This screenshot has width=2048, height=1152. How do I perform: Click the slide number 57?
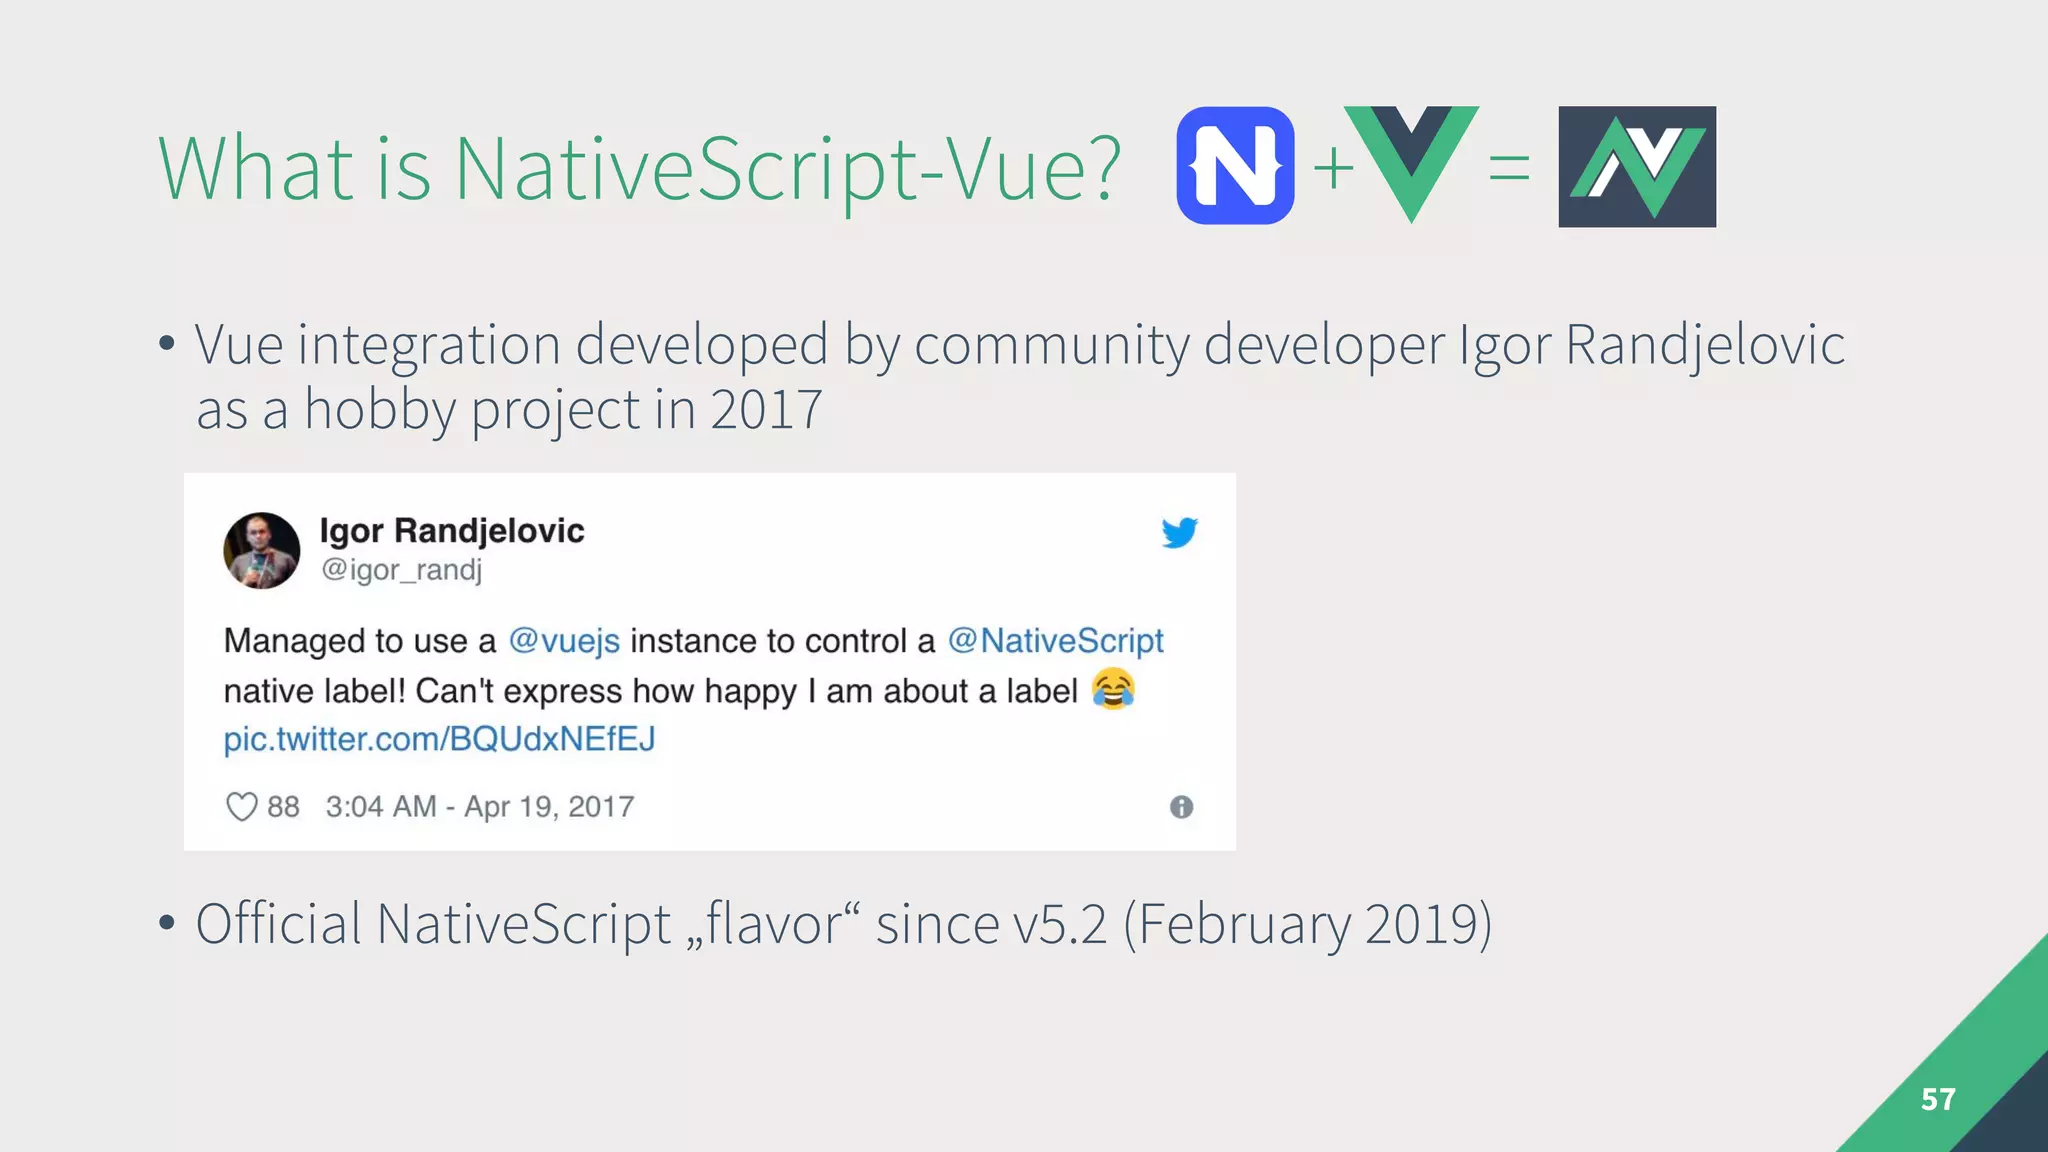(x=1938, y=1100)
